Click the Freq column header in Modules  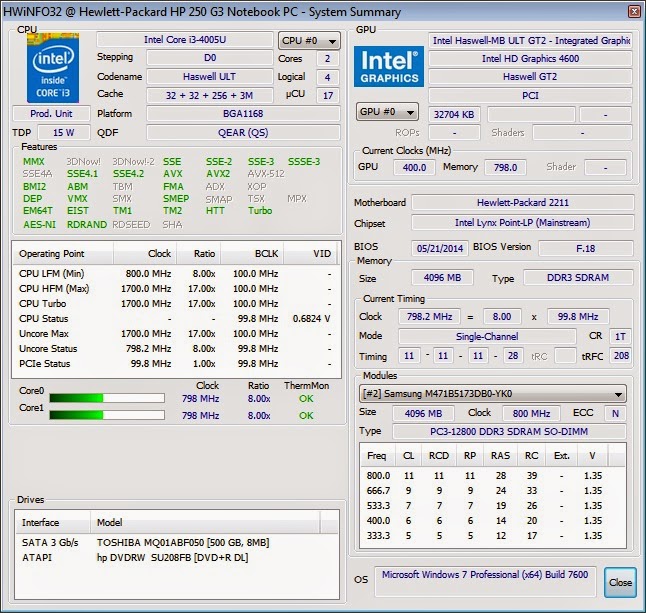click(x=378, y=456)
